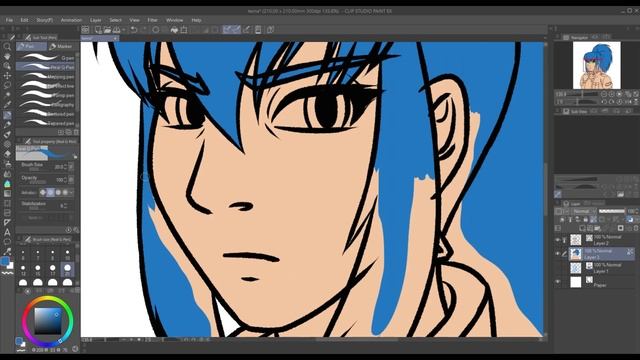
Task: Click the Save icon in command bar
Action: [x=117, y=29]
